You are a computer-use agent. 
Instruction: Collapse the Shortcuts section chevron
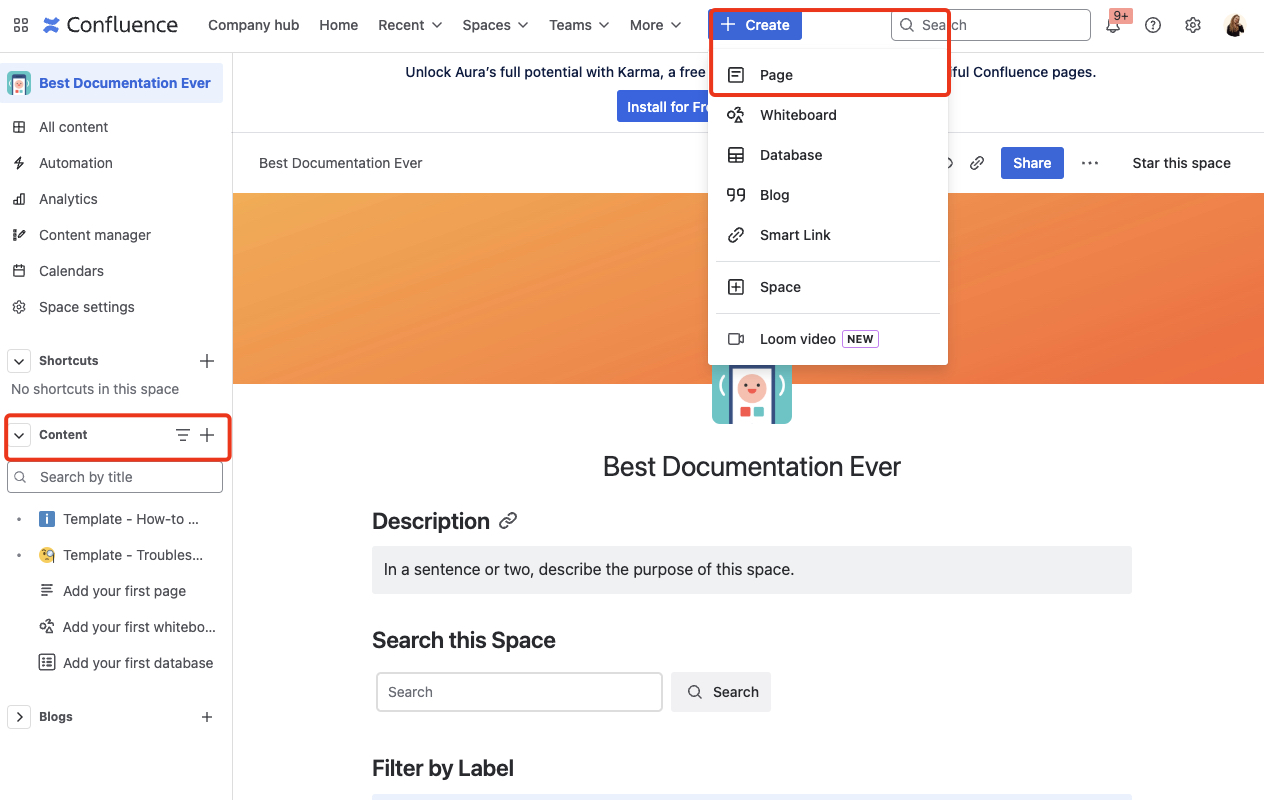coord(18,360)
